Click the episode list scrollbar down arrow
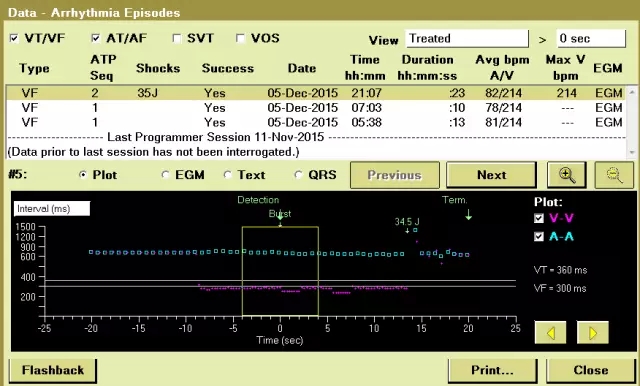640x386 pixels. (x=632, y=153)
